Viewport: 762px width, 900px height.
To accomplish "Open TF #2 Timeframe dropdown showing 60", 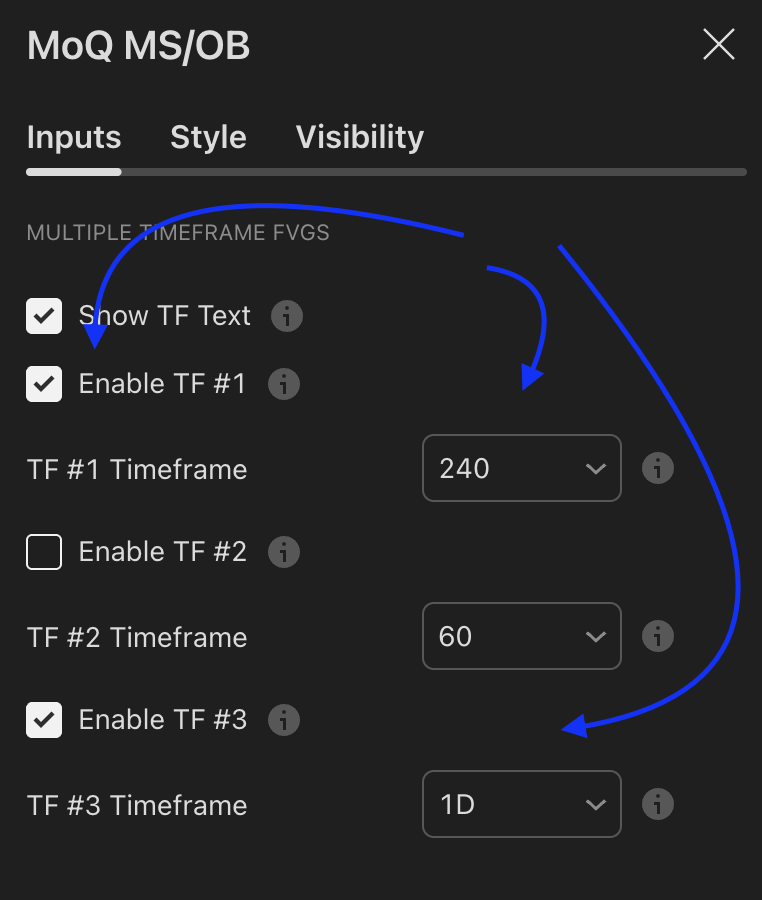I will pos(521,636).
